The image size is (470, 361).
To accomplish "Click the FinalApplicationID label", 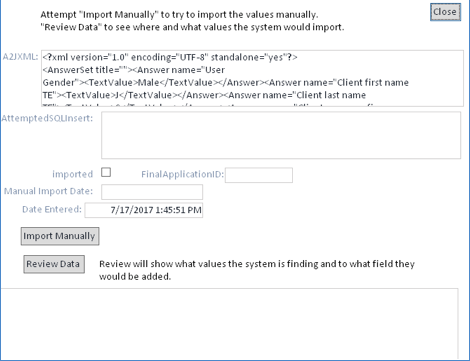I will [182, 174].
